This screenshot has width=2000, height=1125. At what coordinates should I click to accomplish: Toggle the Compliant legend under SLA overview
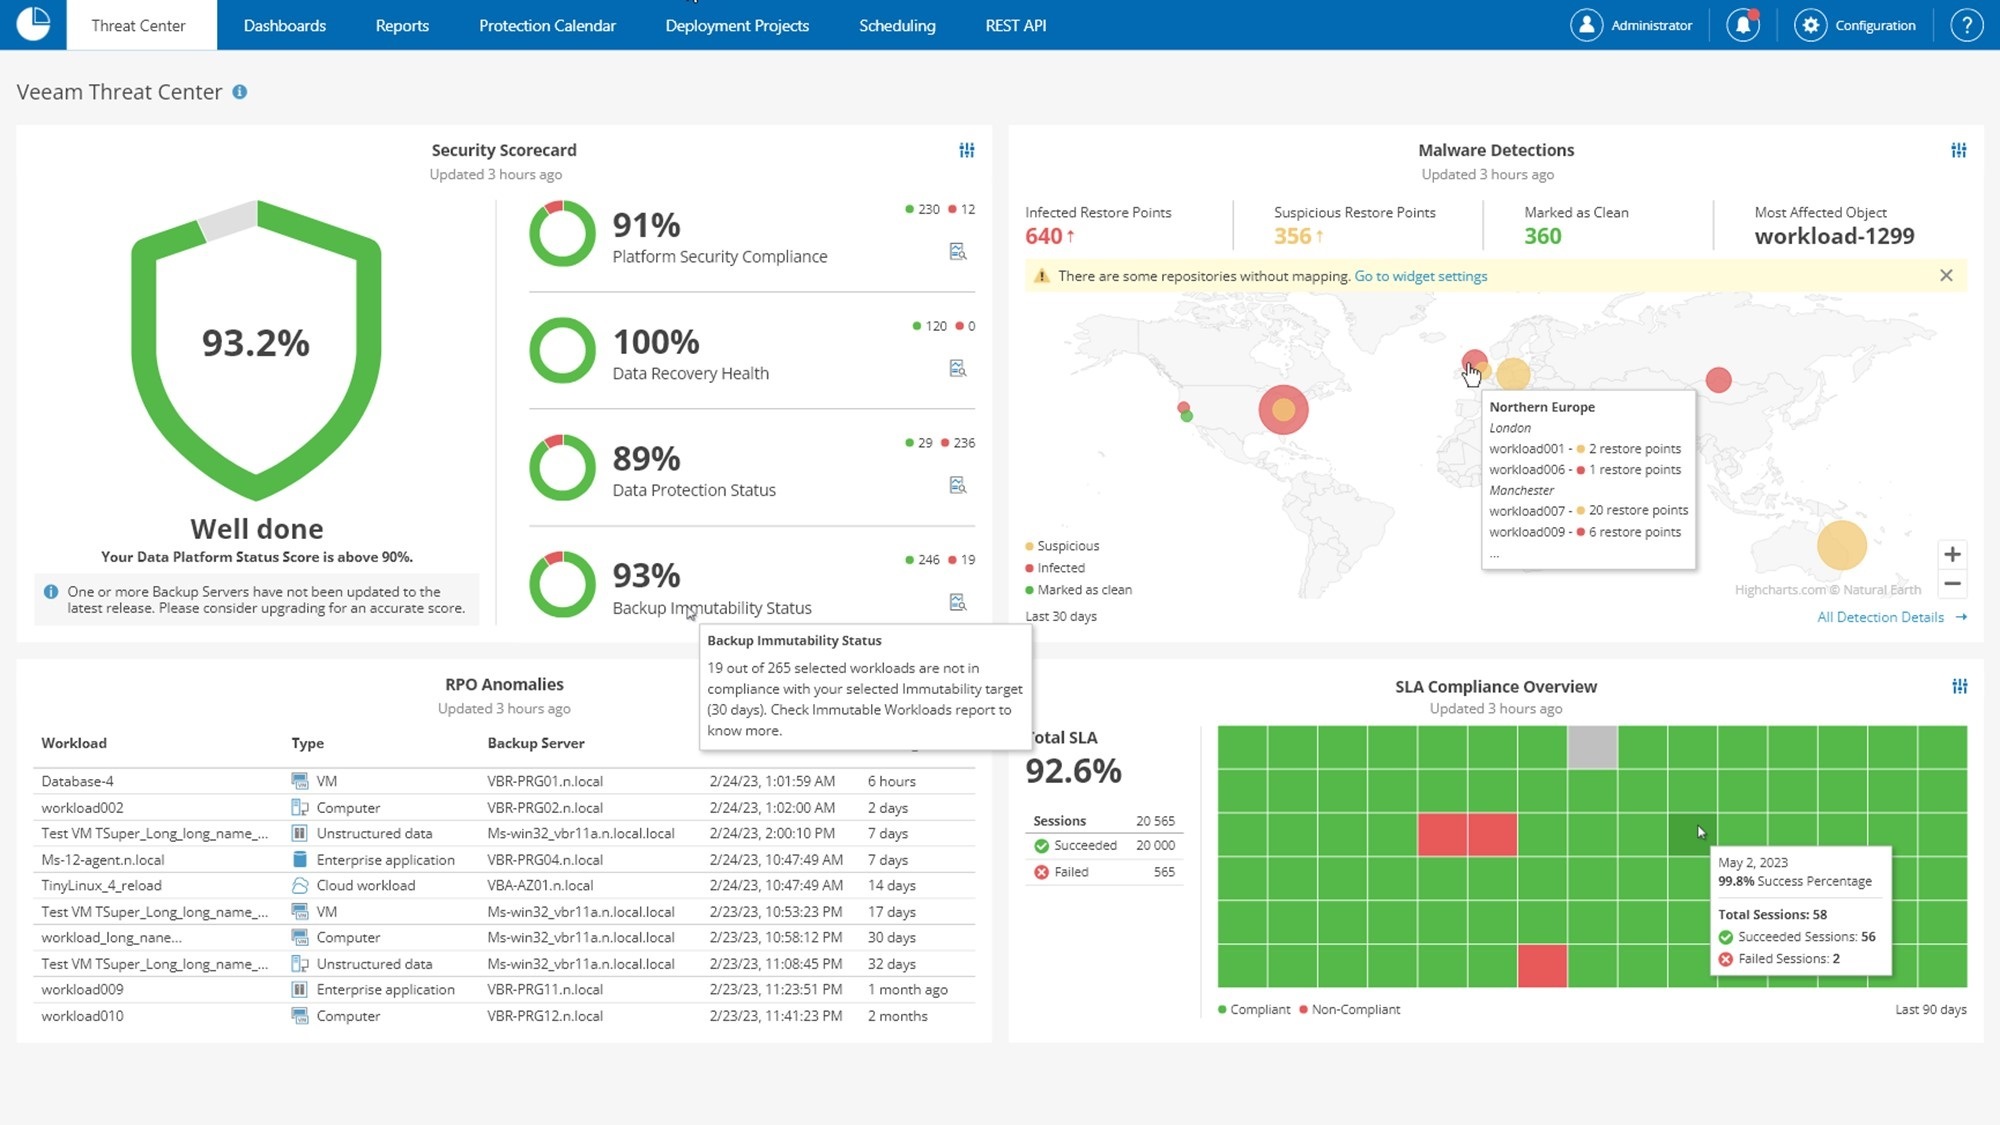click(x=1256, y=1009)
